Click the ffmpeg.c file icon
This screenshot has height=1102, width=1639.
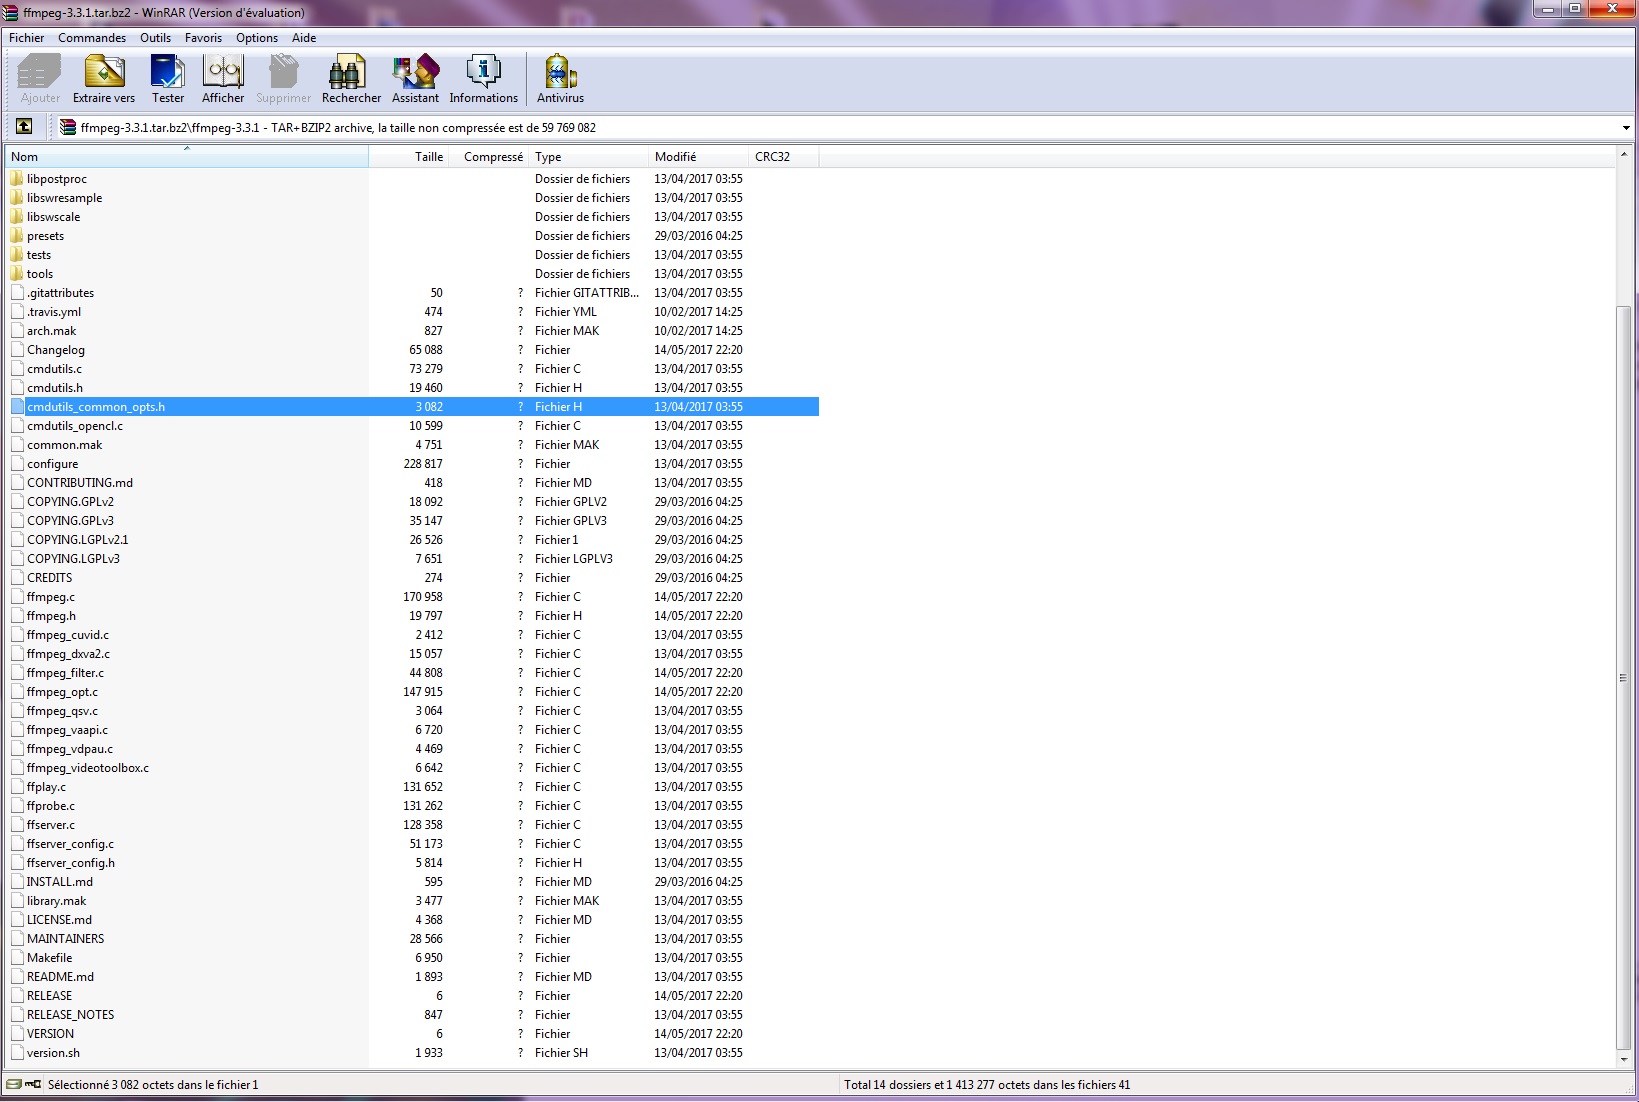click(17, 597)
